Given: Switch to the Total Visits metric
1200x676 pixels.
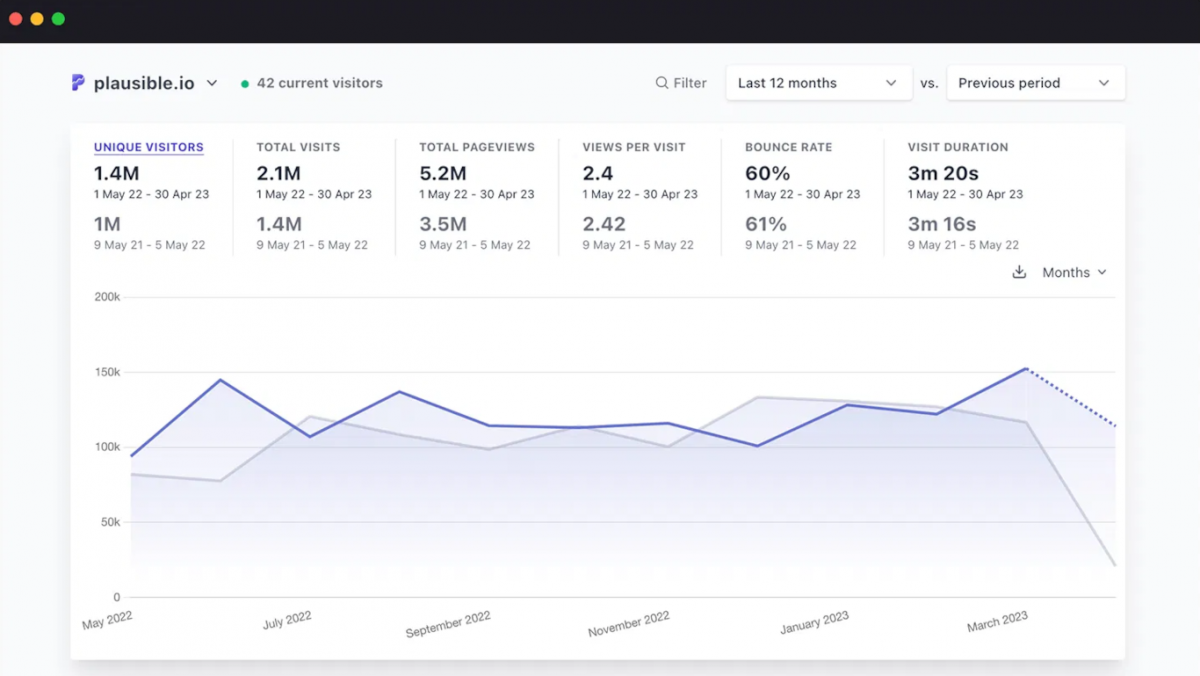Looking at the screenshot, I should 298,147.
